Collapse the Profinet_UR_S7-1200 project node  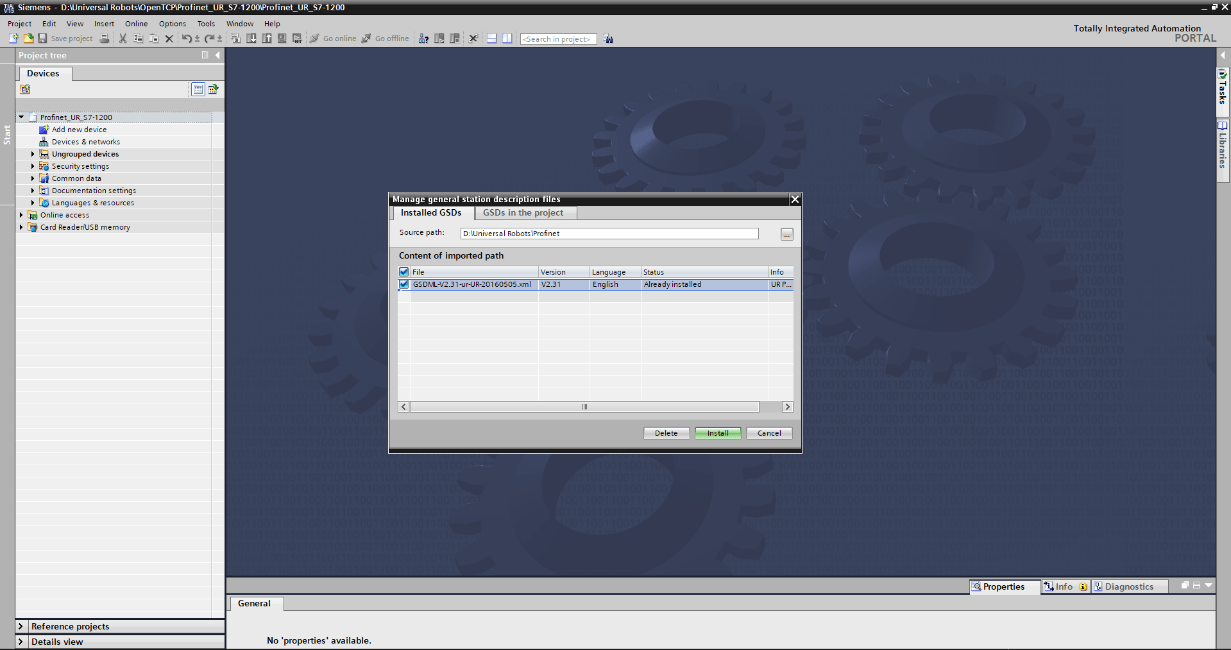21,117
